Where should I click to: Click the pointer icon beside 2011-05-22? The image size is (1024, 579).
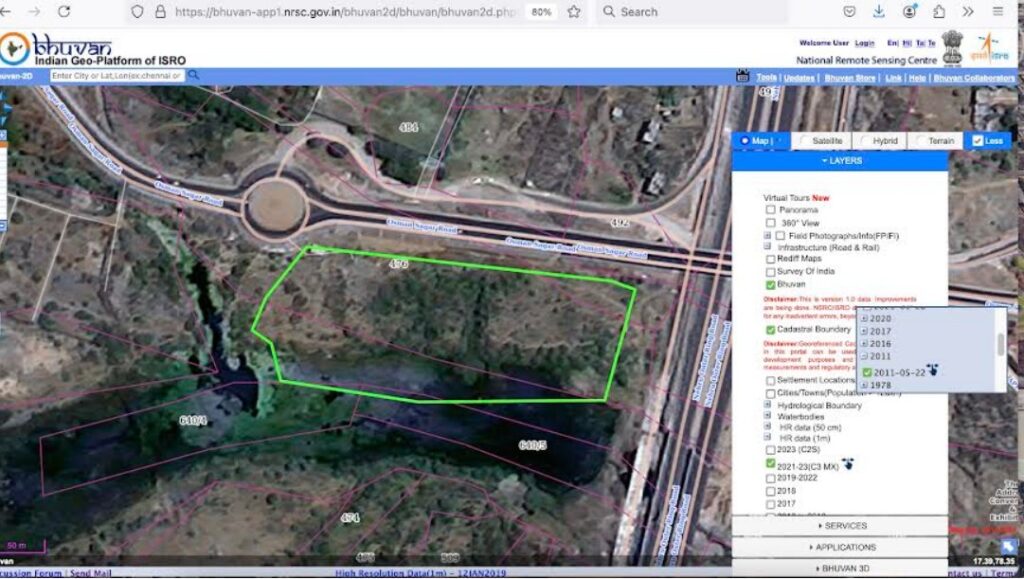click(x=932, y=371)
